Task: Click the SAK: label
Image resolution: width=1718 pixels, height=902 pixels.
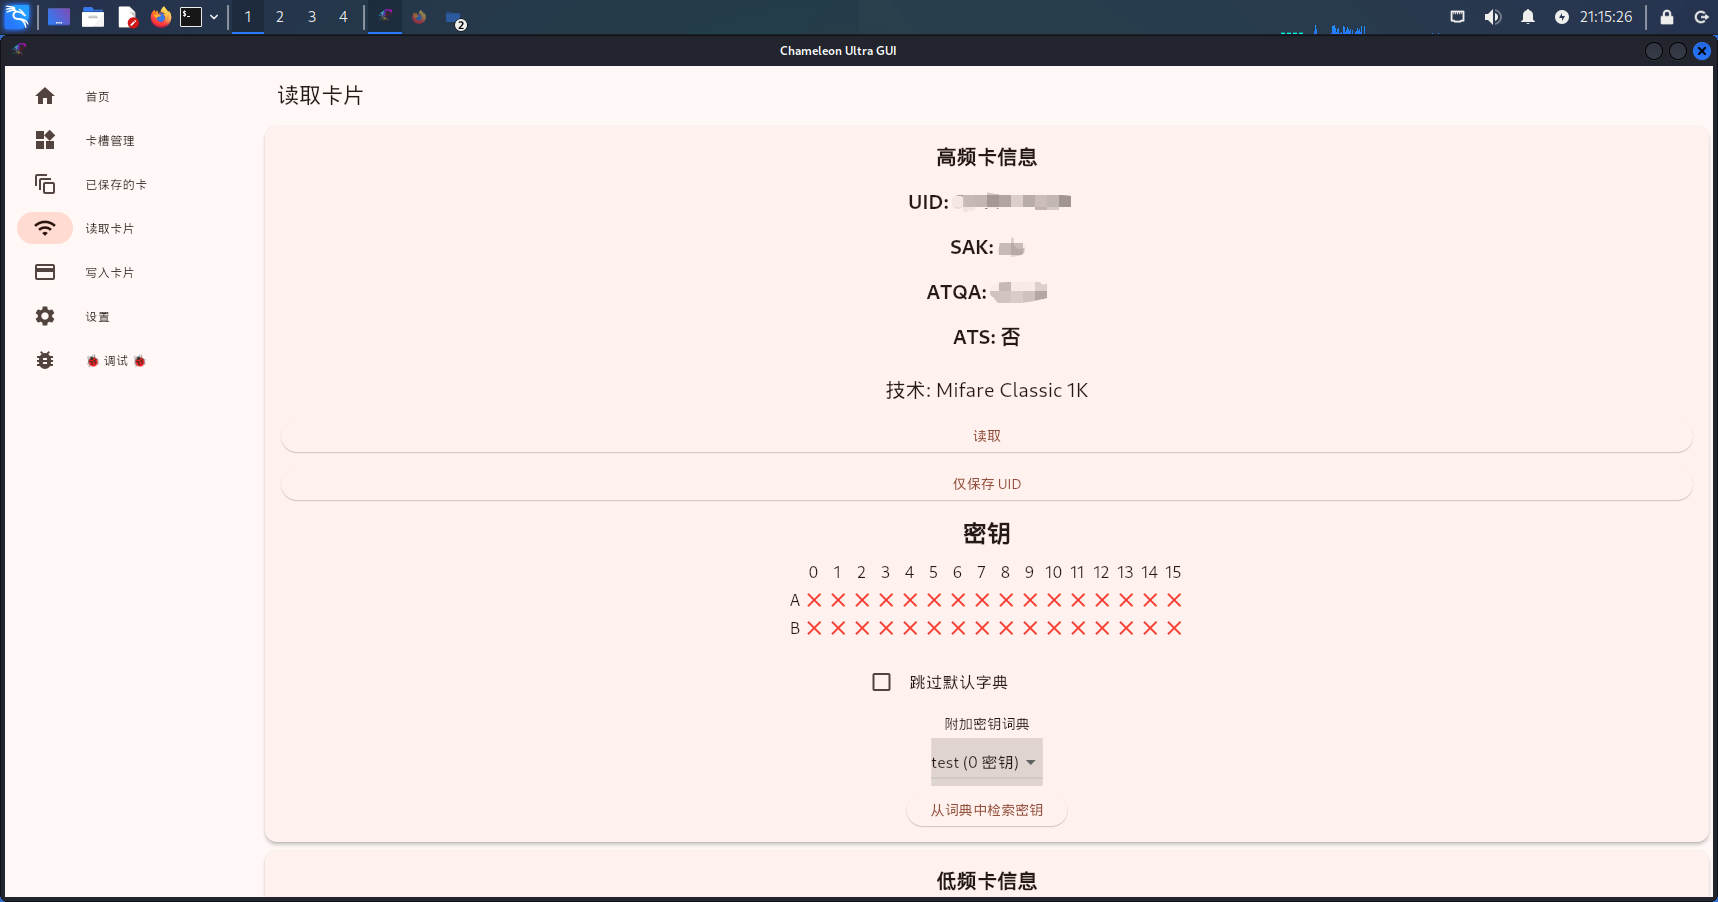Action: [971, 247]
